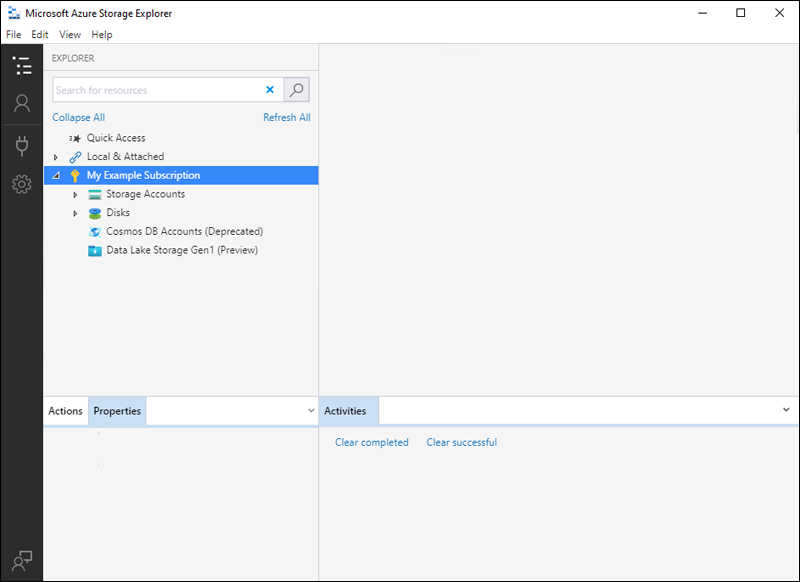Open the Explorer view sidebar icon
This screenshot has height=582, width=800.
tap(22, 66)
